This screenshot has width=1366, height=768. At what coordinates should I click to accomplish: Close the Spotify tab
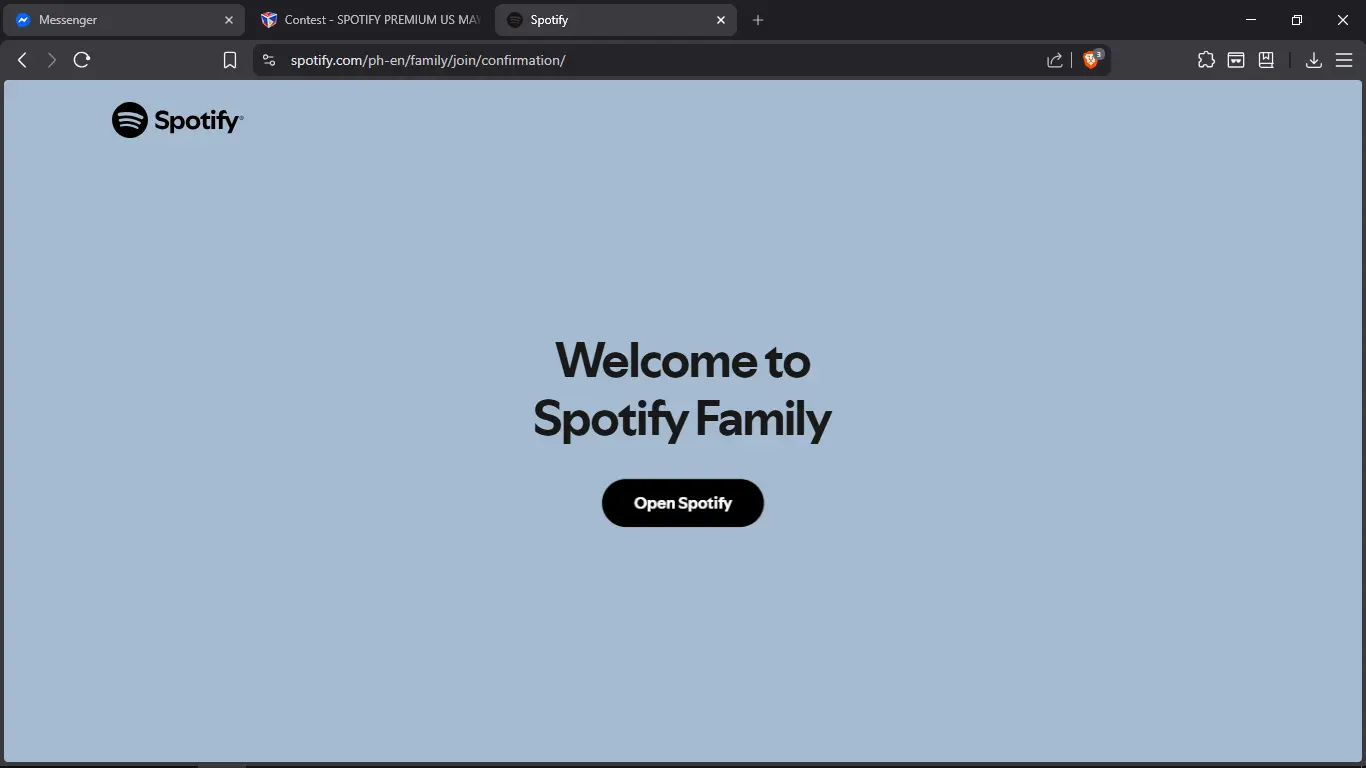click(x=721, y=20)
